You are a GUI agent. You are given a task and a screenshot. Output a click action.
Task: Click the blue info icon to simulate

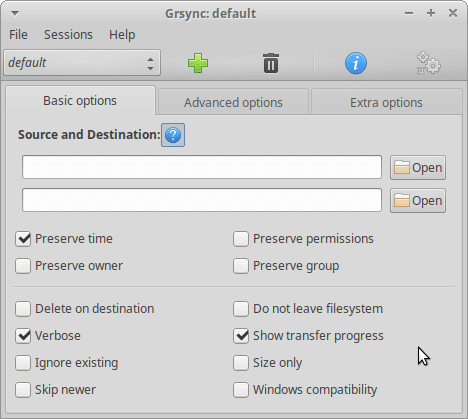coord(356,63)
